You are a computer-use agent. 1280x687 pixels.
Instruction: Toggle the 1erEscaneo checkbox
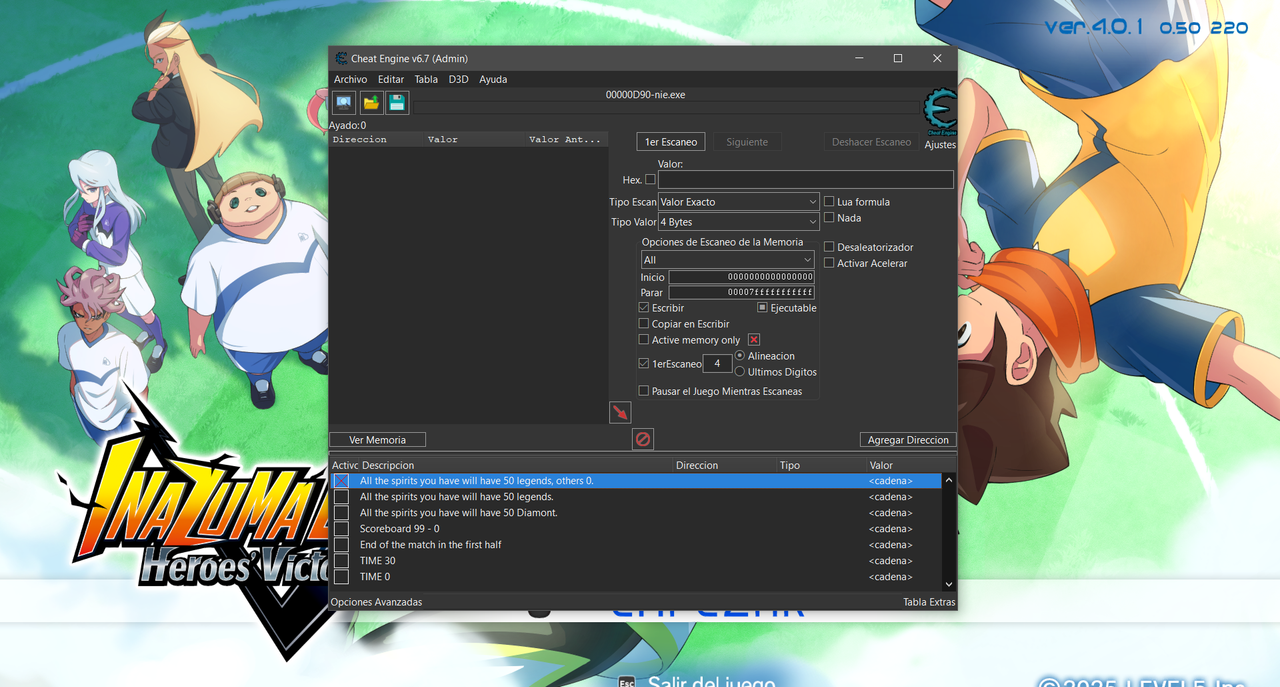click(644, 364)
